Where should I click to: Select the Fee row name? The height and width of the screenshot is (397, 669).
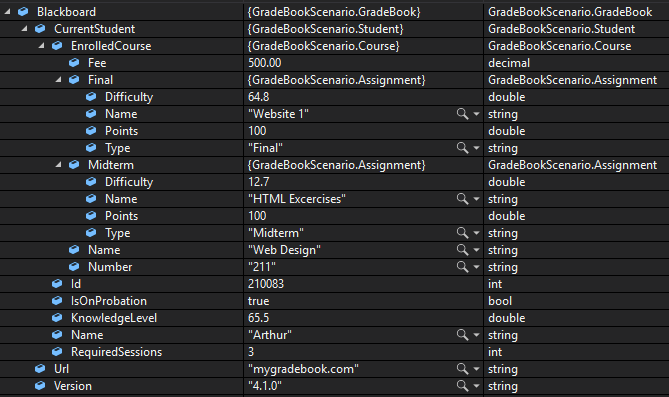97,63
